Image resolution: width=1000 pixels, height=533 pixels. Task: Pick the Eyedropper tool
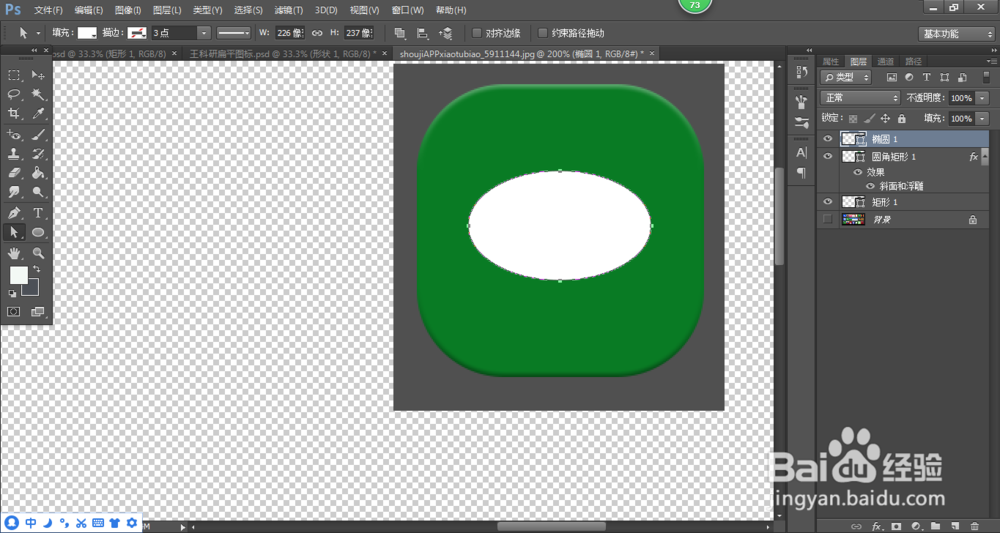point(38,114)
